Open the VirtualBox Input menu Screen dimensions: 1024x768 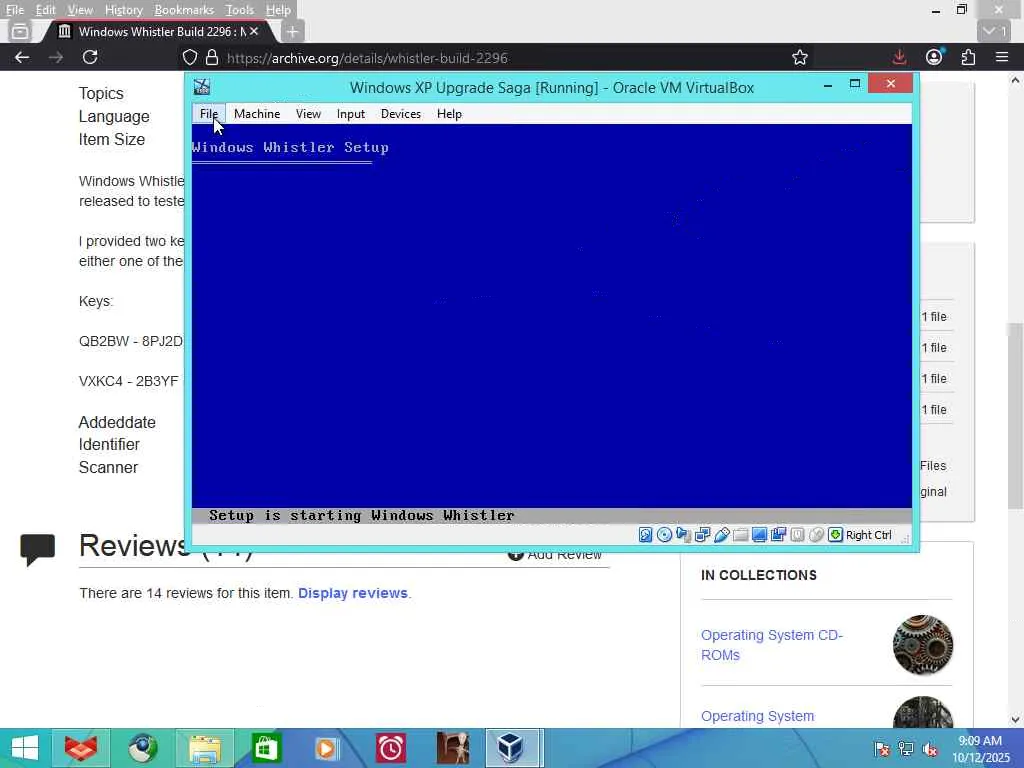coord(351,114)
